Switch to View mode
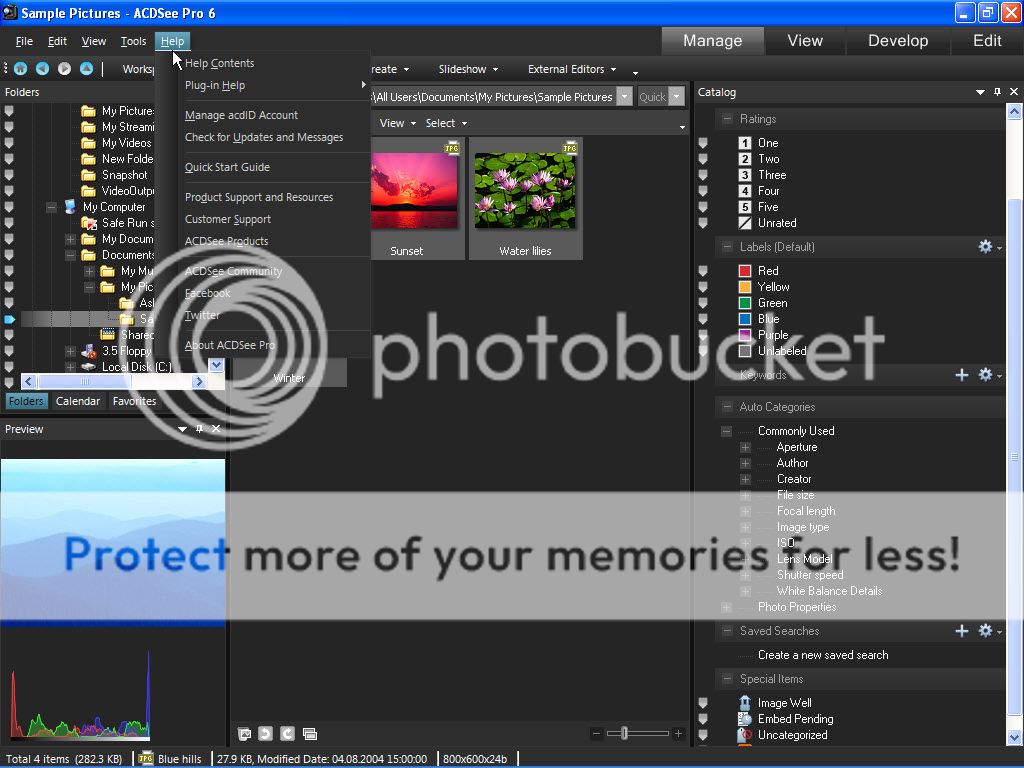Viewport: 1024px width, 768px height. tap(805, 40)
